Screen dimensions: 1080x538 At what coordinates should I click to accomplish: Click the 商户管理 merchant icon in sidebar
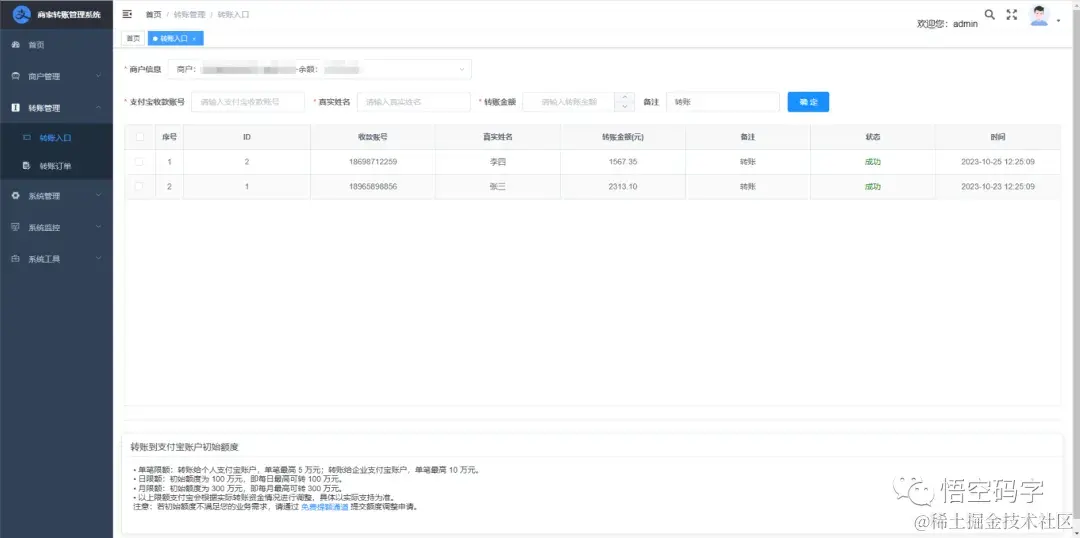point(15,76)
